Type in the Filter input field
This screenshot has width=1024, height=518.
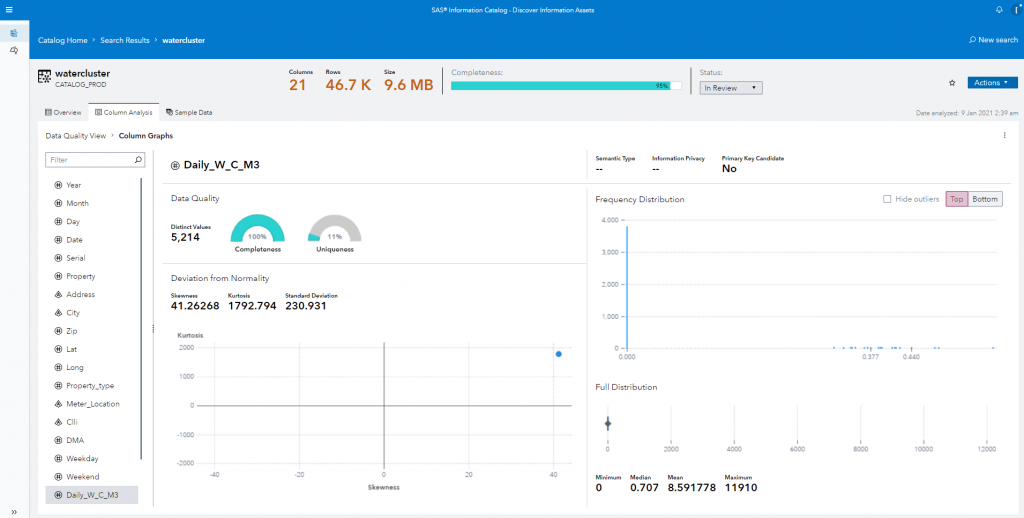click(88, 159)
